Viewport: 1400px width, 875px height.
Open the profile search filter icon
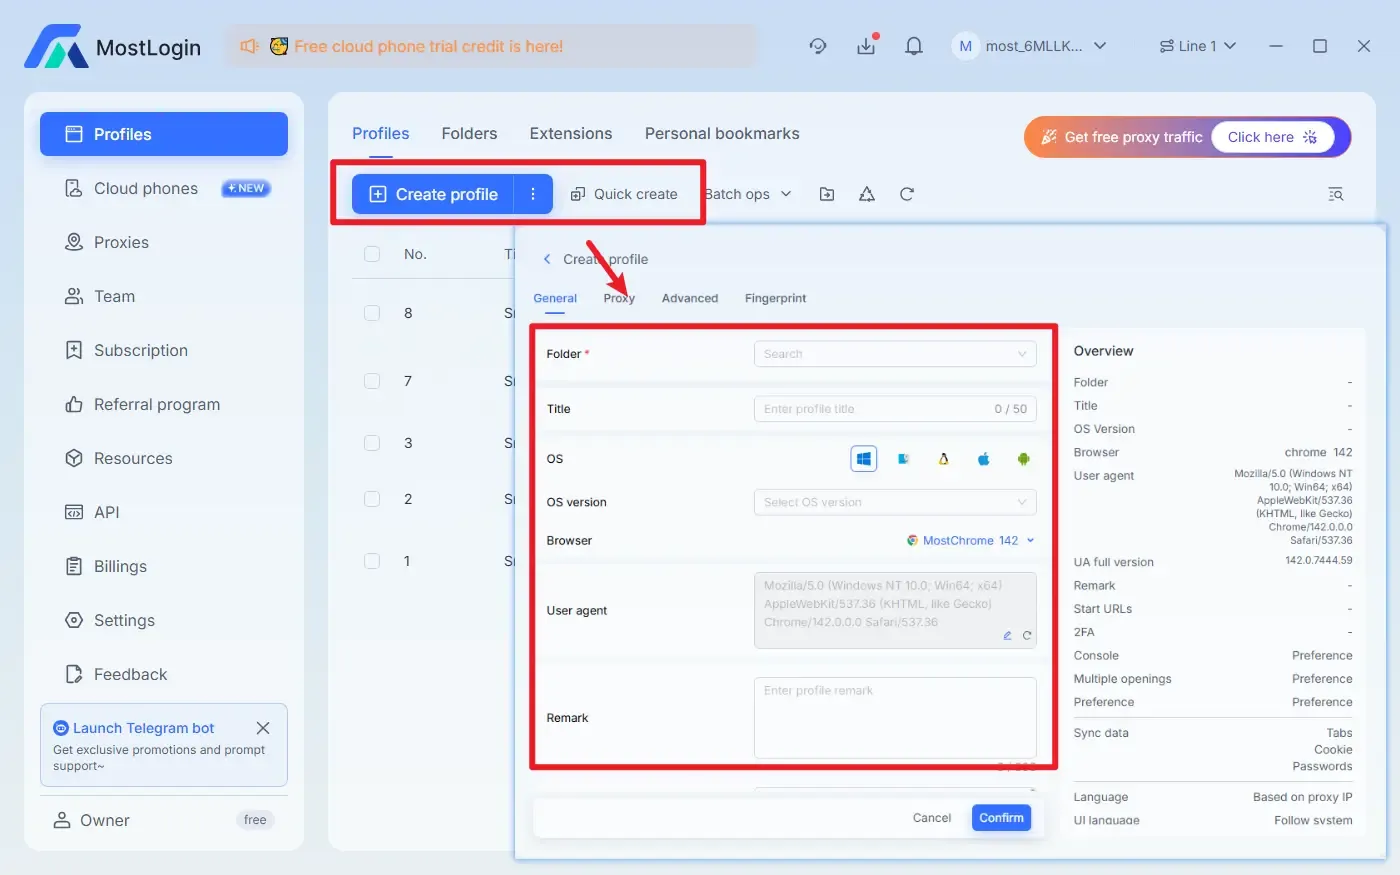(1336, 193)
